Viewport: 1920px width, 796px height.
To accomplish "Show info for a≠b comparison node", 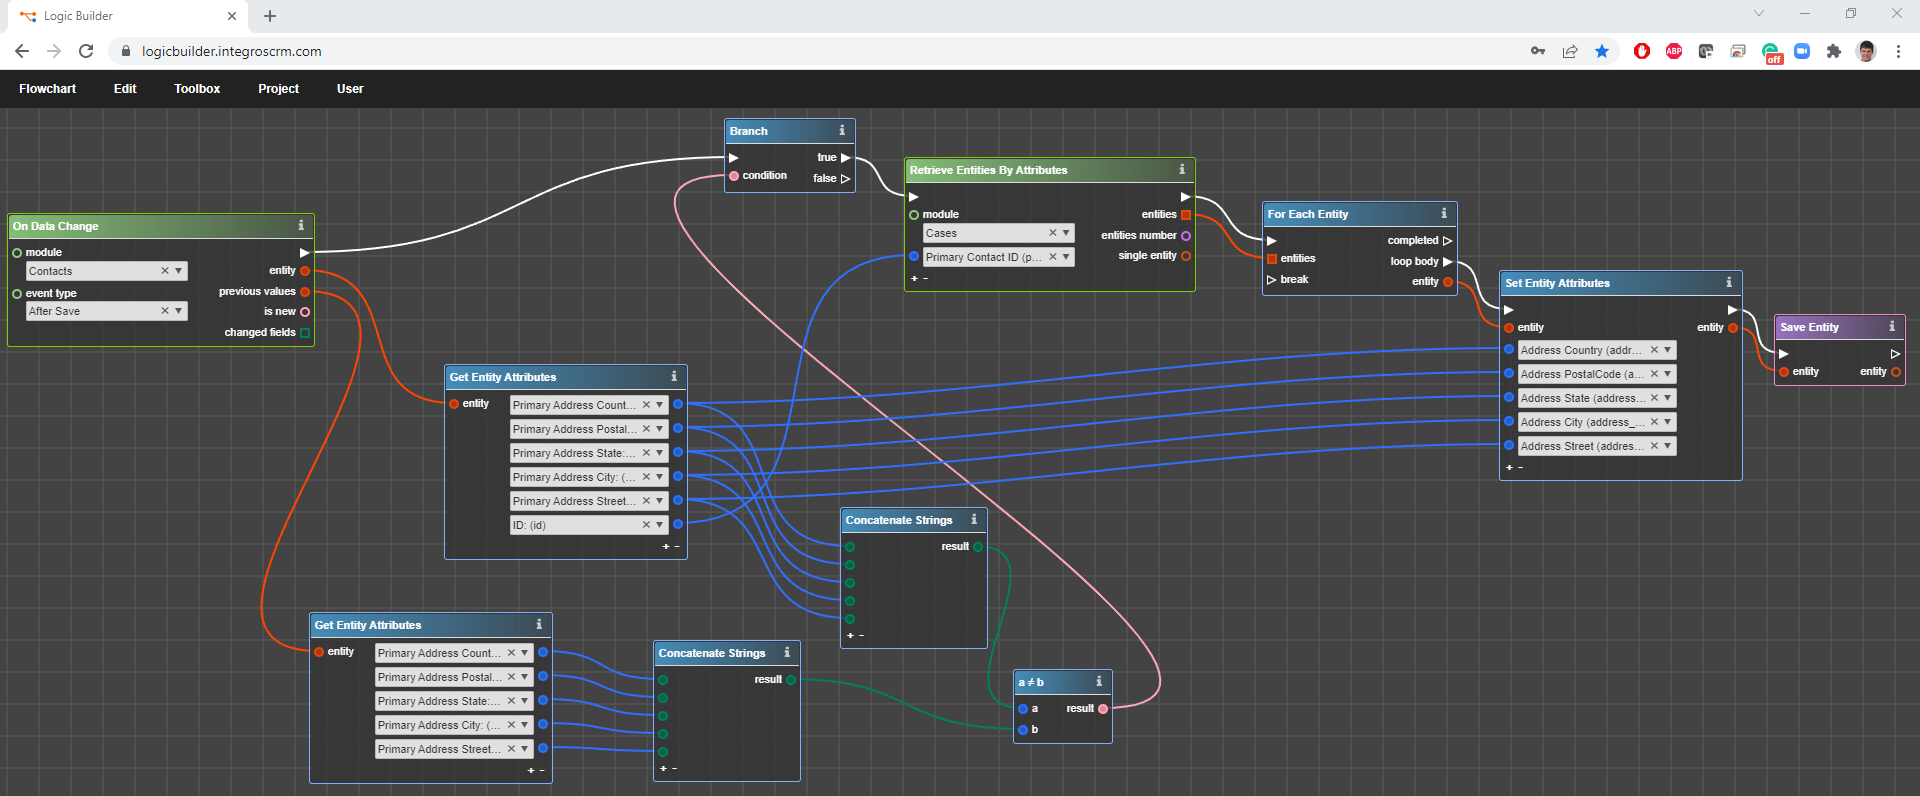I will pyautogui.click(x=1099, y=681).
